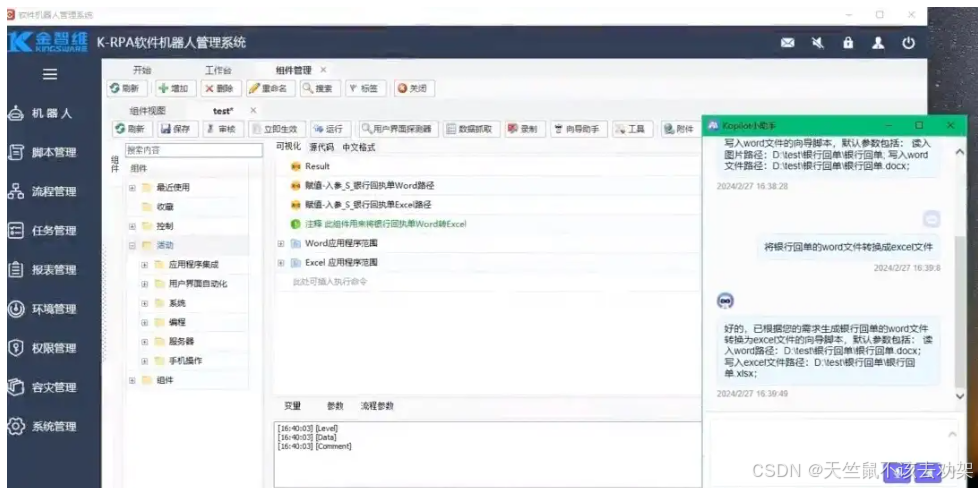Click the muted speaker icon in header
Image resolution: width=978 pixels, height=488 pixels.
click(818, 43)
